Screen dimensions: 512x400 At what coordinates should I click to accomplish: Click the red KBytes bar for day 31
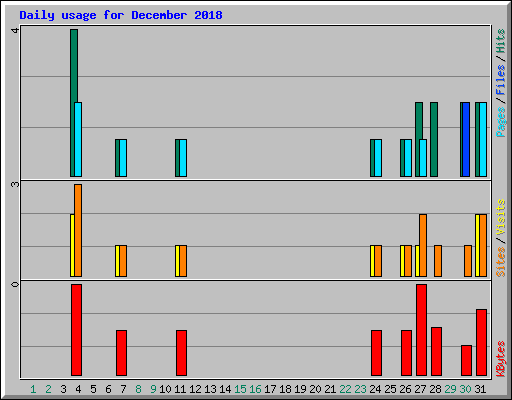pyautogui.click(x=481, y=343)
